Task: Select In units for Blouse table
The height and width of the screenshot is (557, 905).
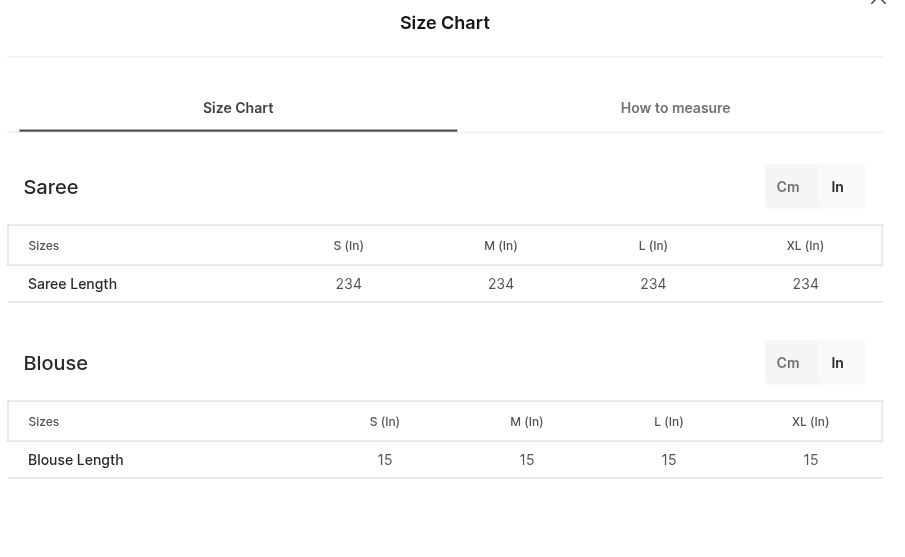Action: [x=837, y=363]
